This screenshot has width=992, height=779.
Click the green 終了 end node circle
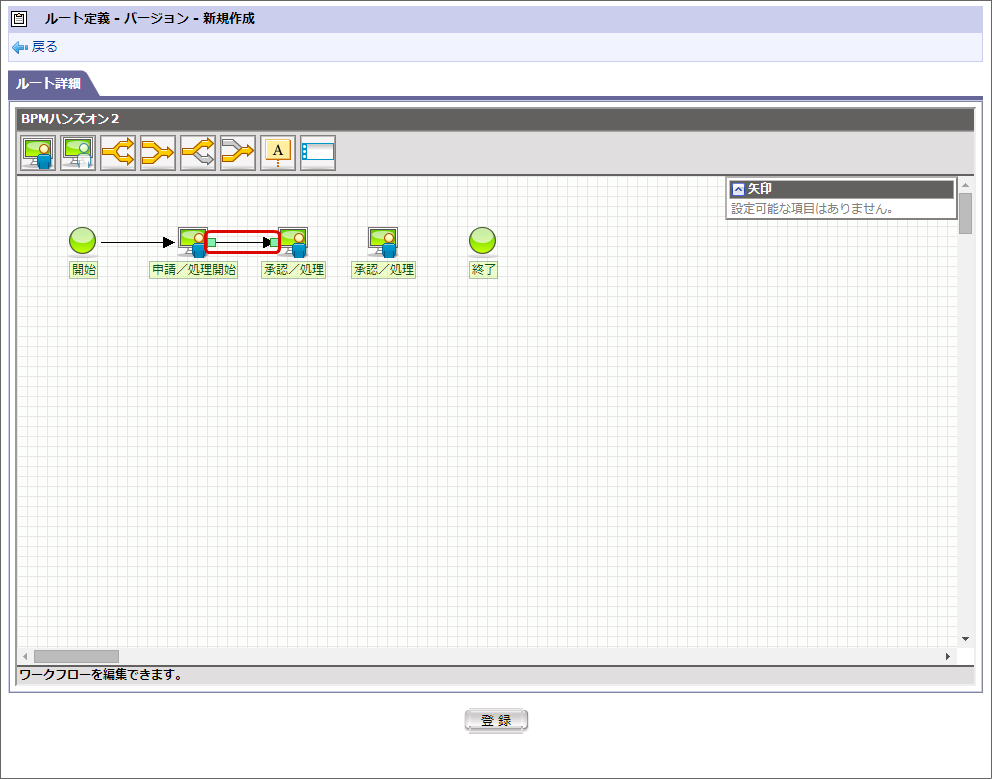click(482, 240)
